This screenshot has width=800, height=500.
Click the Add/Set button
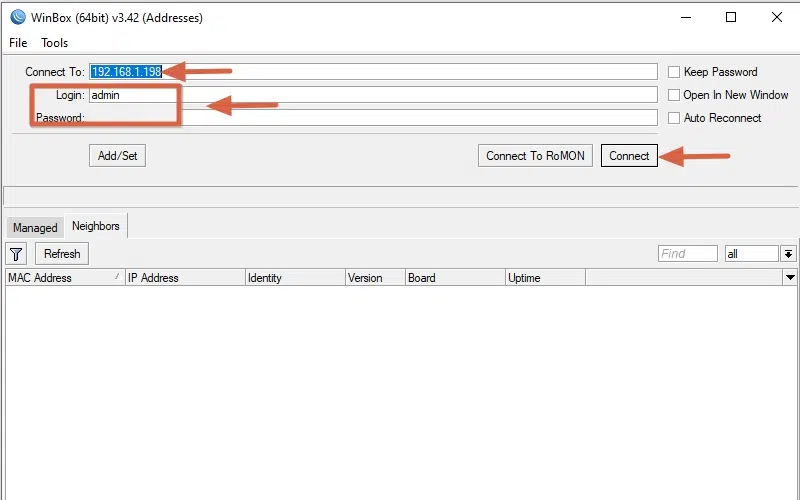pyautogui.click(x=117, y=156)
